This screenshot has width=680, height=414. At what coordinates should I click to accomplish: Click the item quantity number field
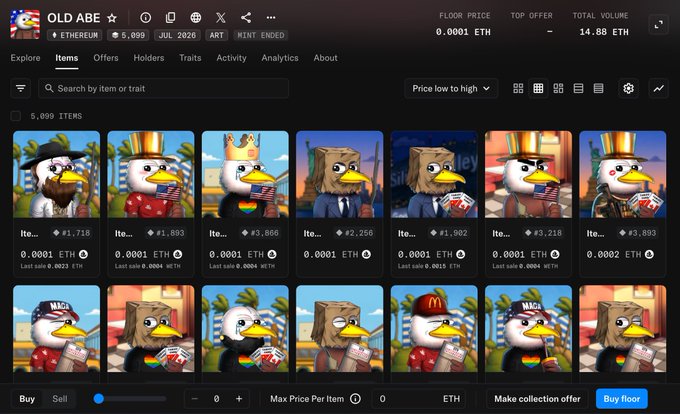(216, 399)
